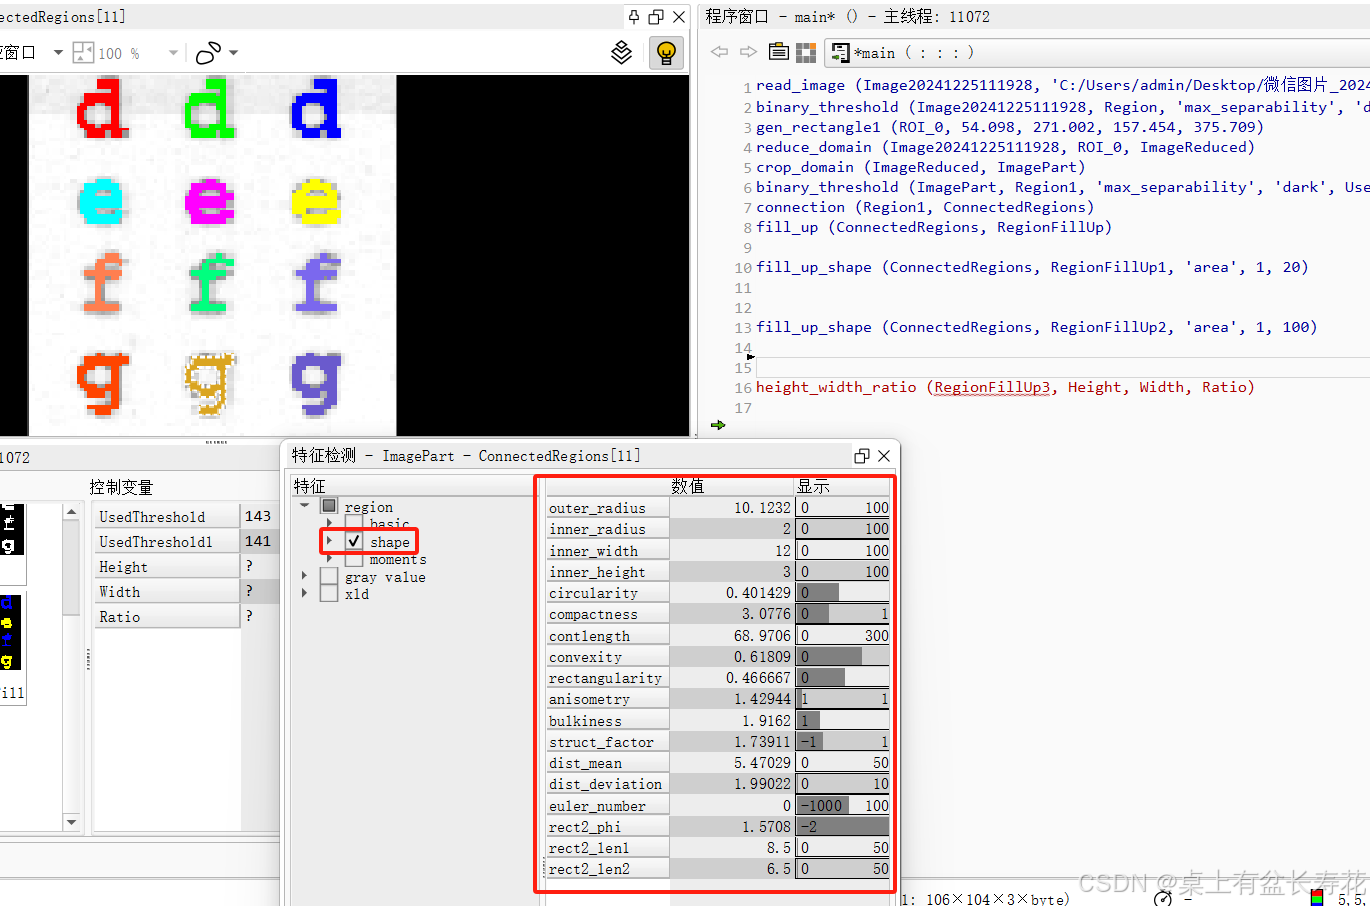Viewport: 1370px width, 906px height.
Task: Adjust the circularity display range bar
Action: pyautogui.click(x=842, y=592)
